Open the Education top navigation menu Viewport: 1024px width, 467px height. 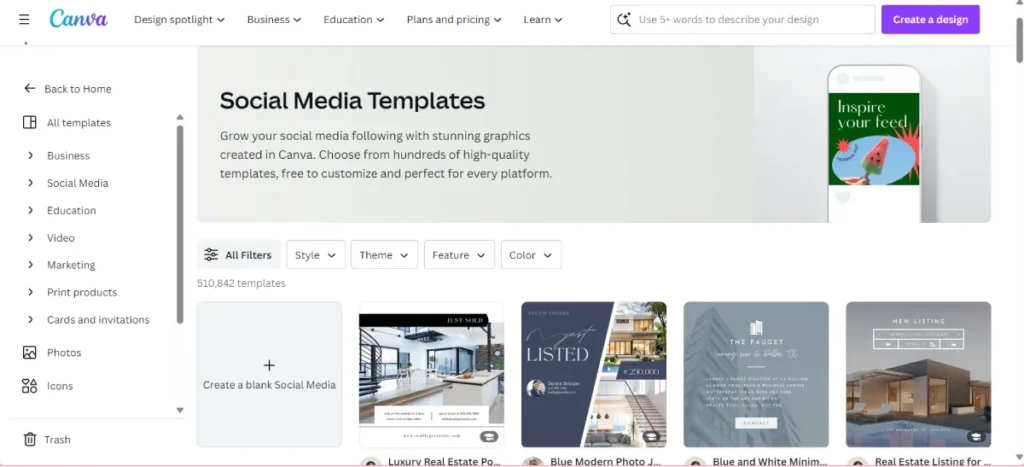click(354, 20)
